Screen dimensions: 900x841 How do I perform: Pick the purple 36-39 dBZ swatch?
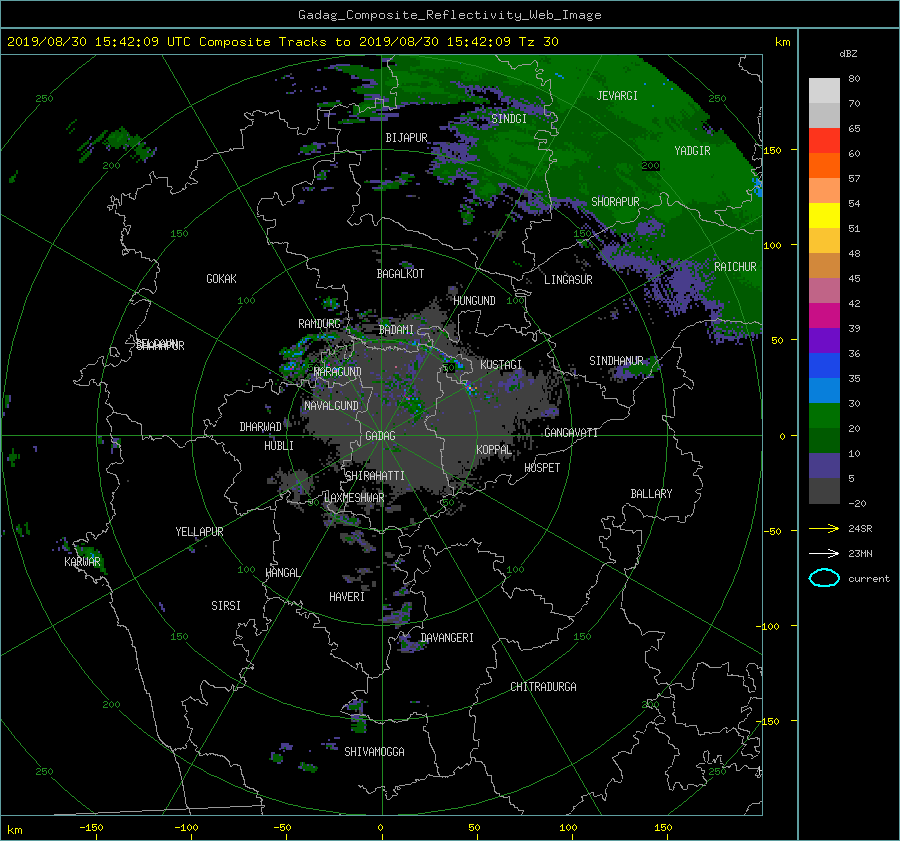(824, 340)
